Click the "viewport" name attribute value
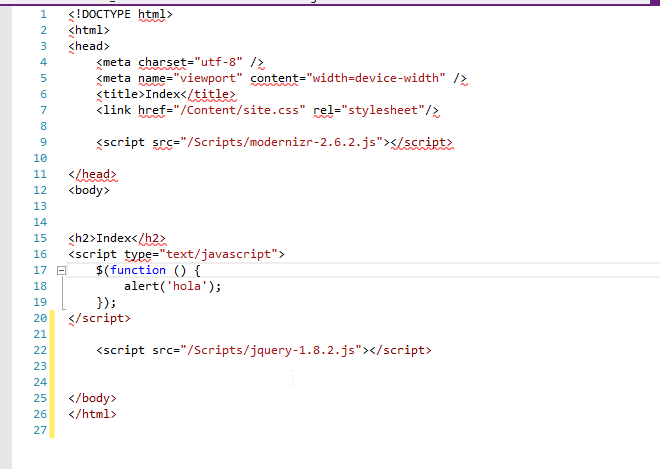 tap(208, 78)
